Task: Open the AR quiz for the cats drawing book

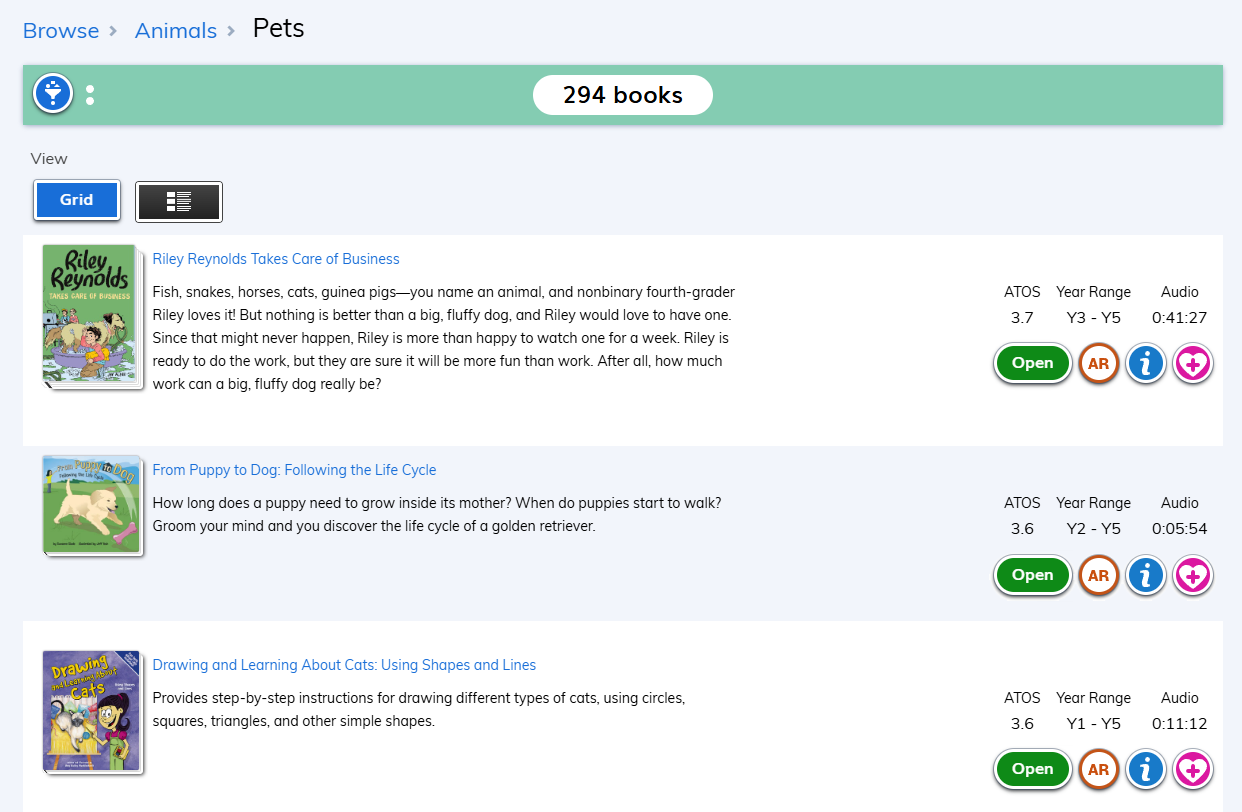Action: coord(1098,769)
